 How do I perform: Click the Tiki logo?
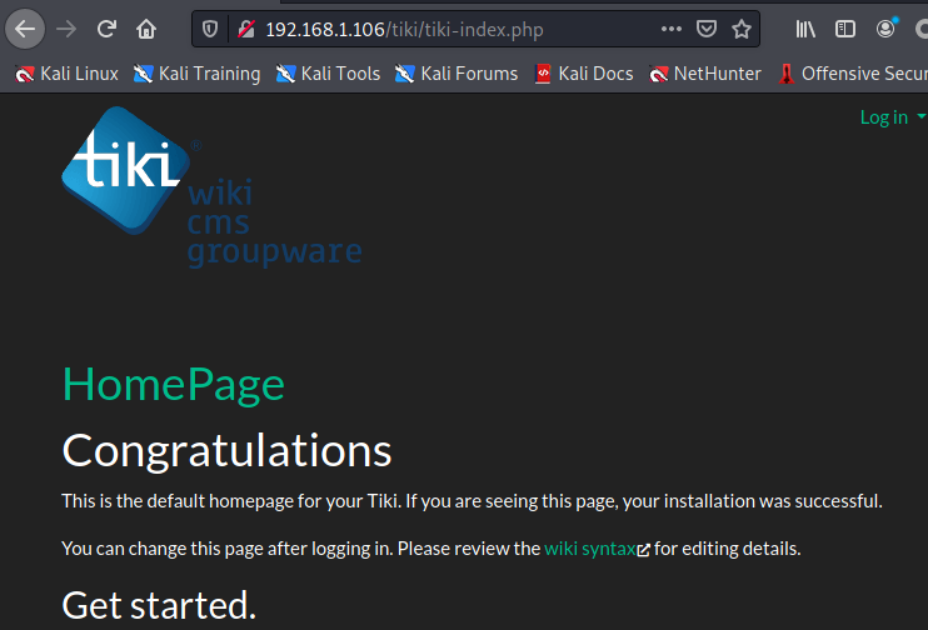click(125, 170)
